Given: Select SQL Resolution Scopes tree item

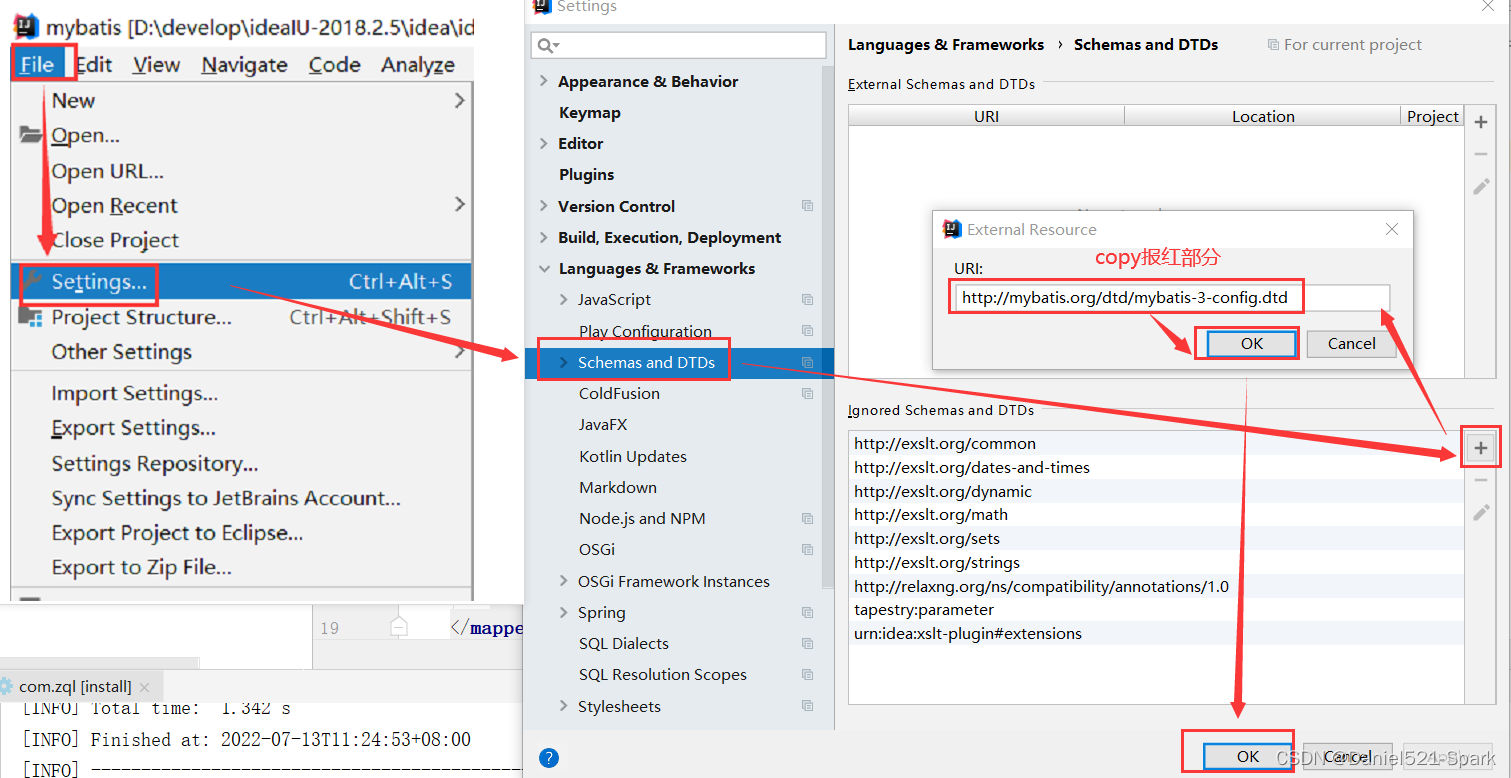Looking at the screenshot, I should click(663, 675).
